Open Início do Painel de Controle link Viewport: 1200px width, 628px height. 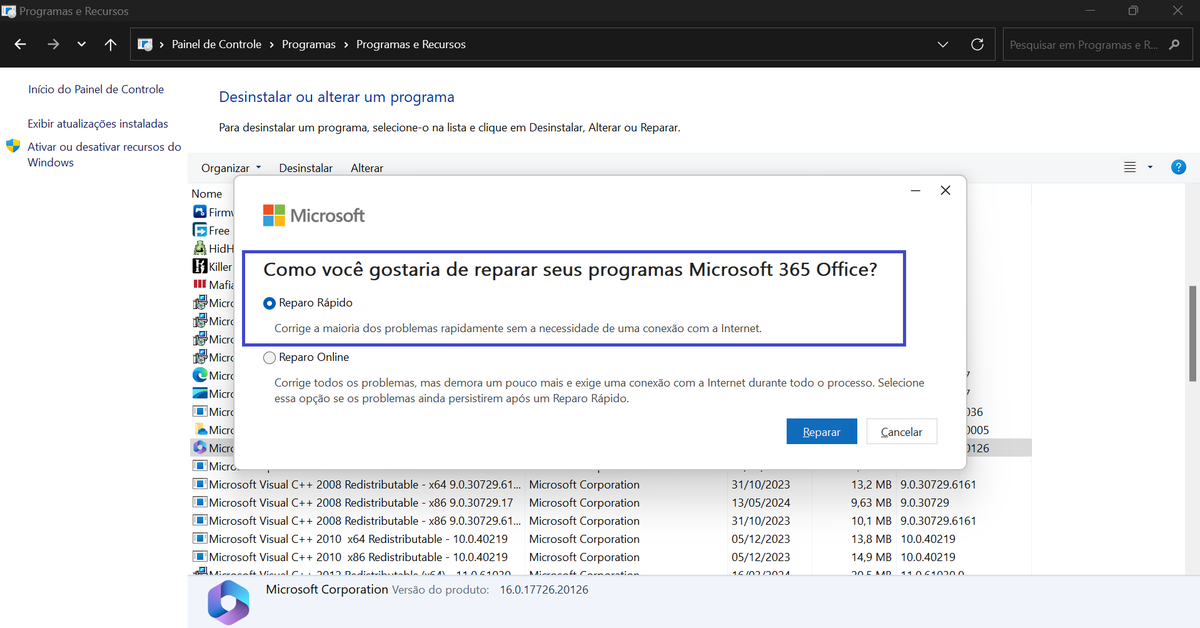click(96, 89)
